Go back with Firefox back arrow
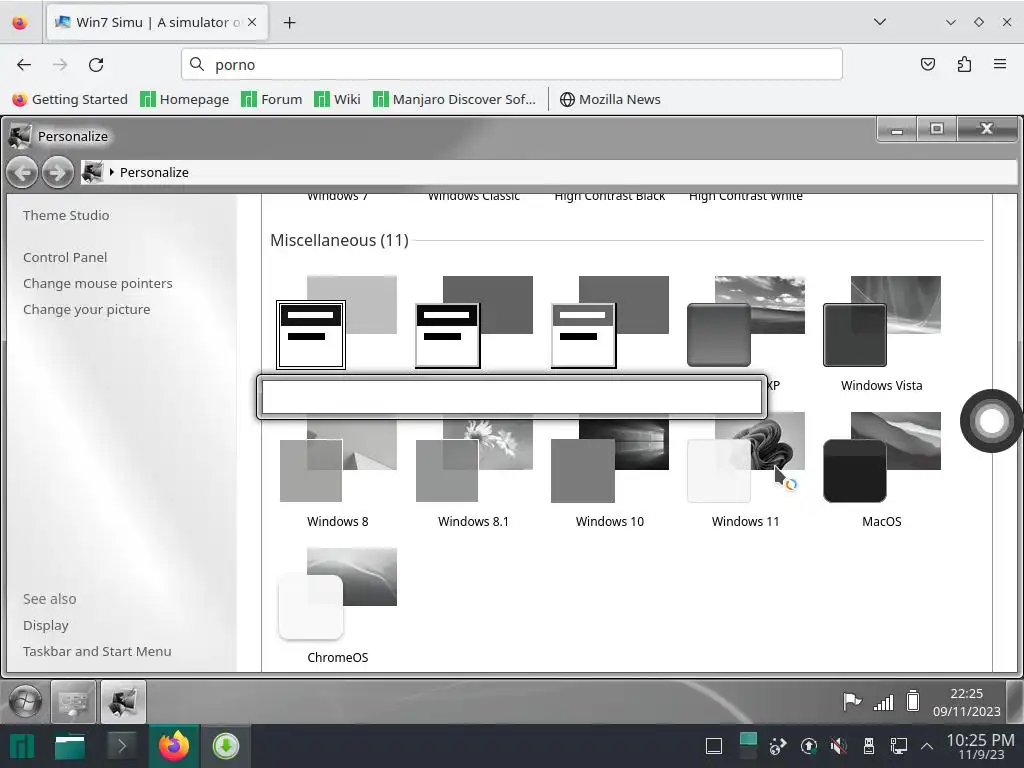Image resolution: width=1024 pixels, height=768 pixels. tap(24, 65)
